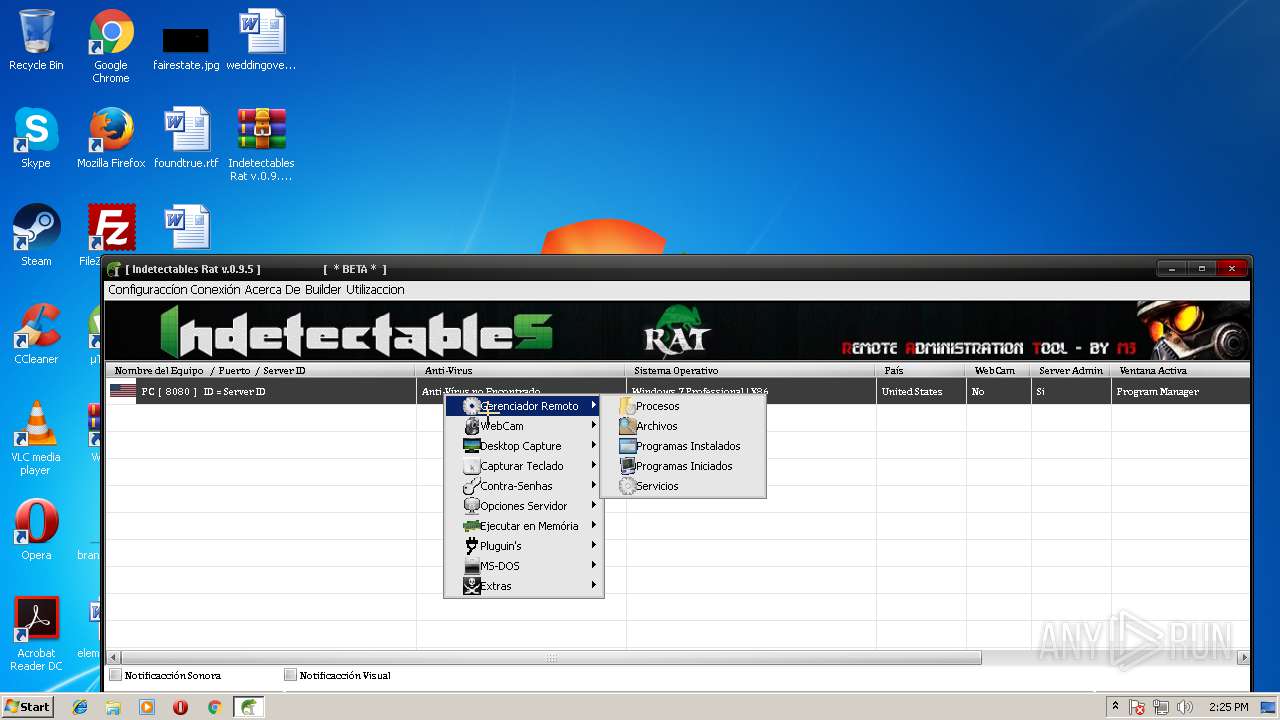Expand the MS-DOS submenu arrow
Image resolution: width=1280 pixels, height=720 pixels.
[x=594, y=566]
